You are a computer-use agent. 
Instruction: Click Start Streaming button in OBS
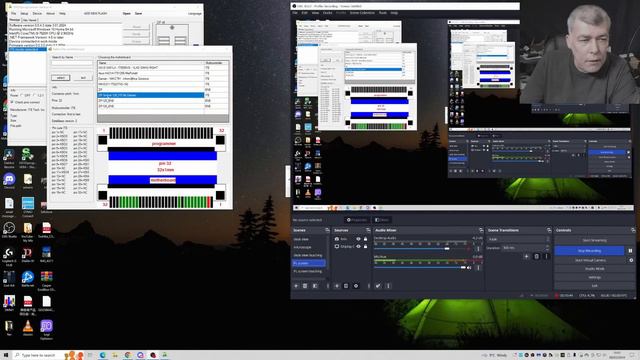[594, 240]
